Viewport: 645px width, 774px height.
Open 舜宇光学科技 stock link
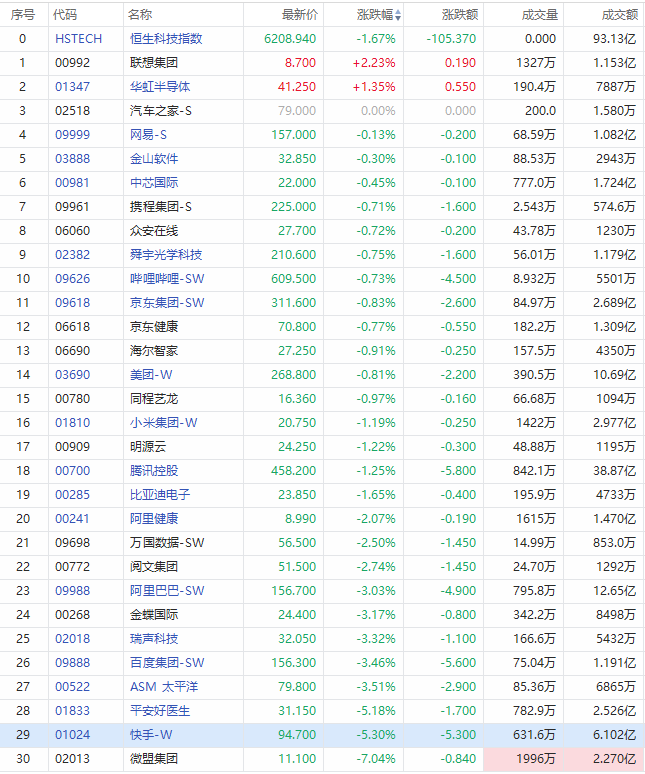[x=166, y=255]
